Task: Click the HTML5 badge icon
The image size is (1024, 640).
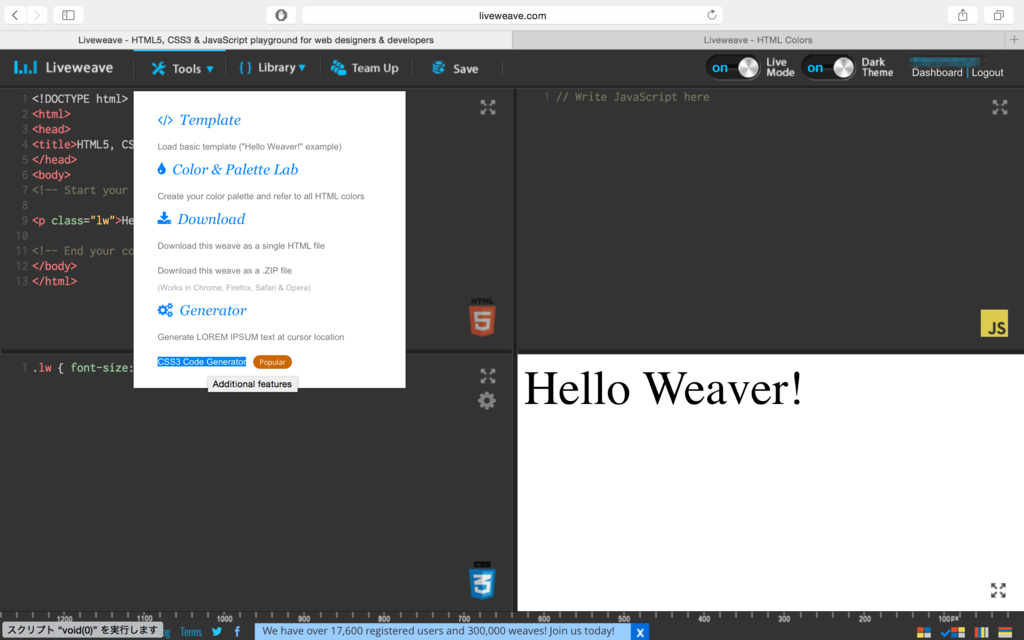Action: tap(483, 314)
